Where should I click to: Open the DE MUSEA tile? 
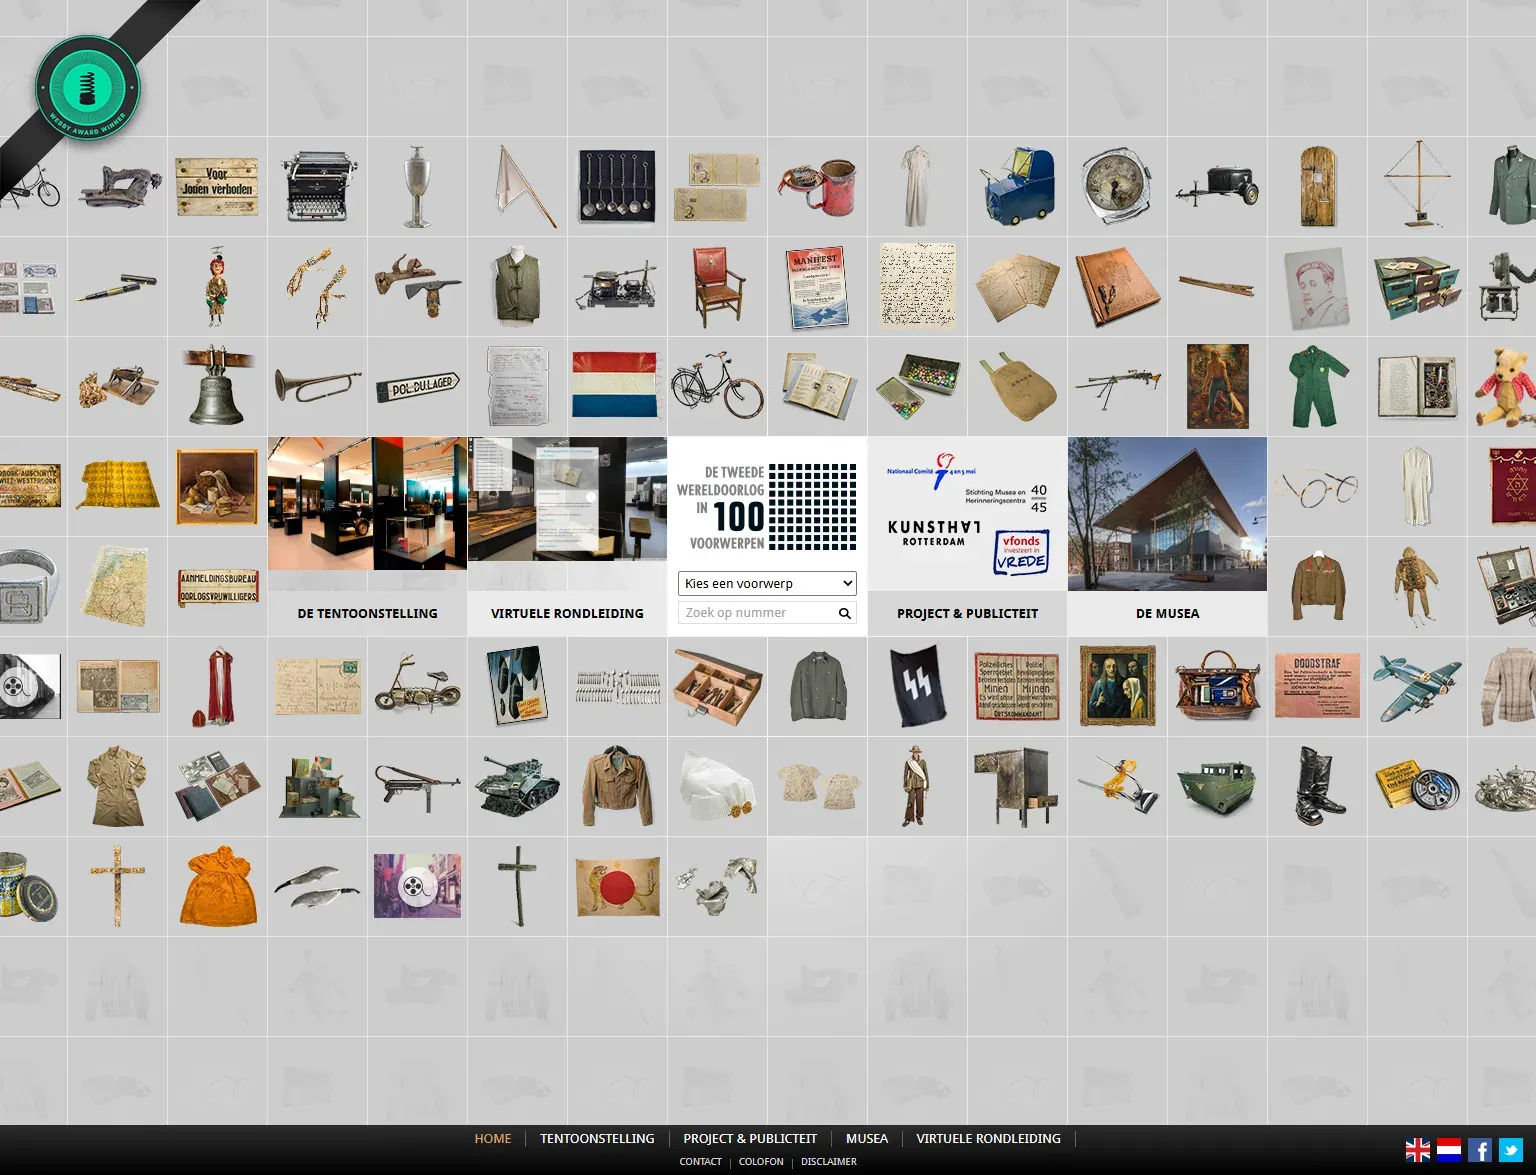(1167, 537)
